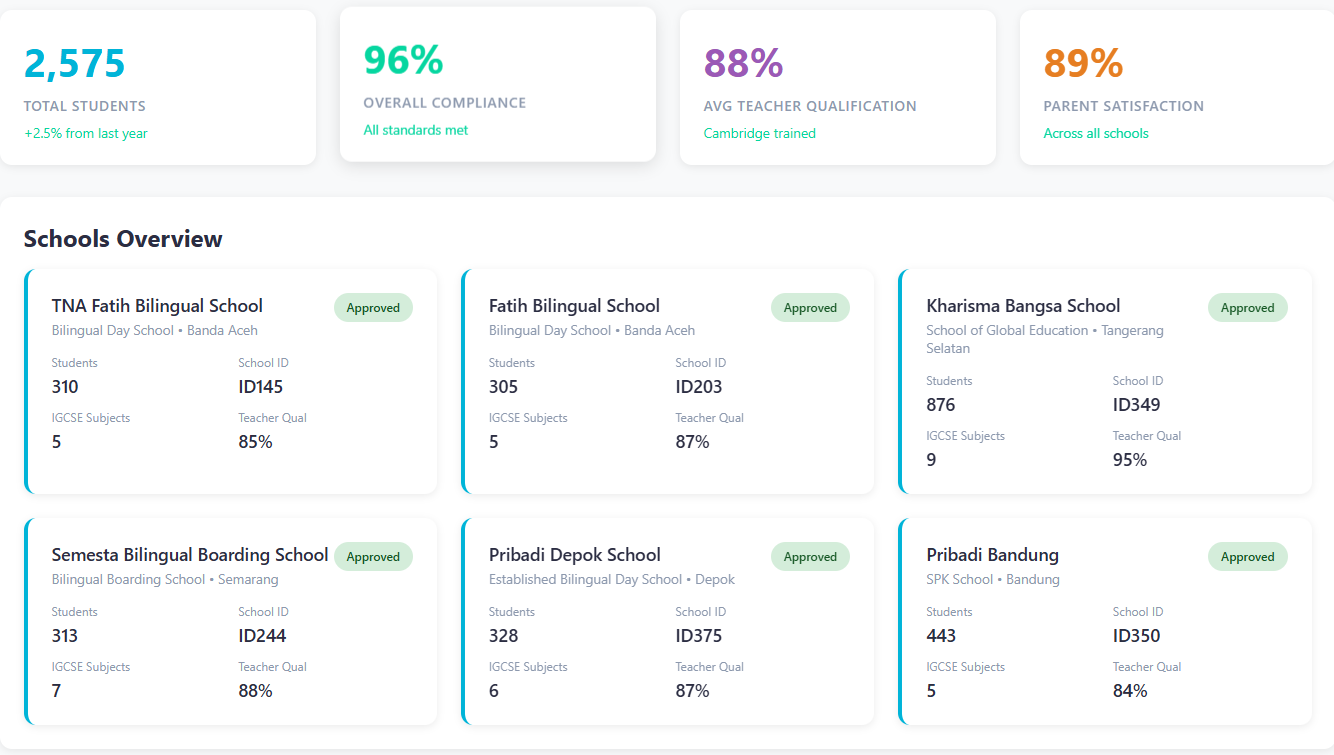Click the Approved badge for Kharisma Bangsa School
This screenshot has width=1334, height=755.
(x=1247, y=307)
